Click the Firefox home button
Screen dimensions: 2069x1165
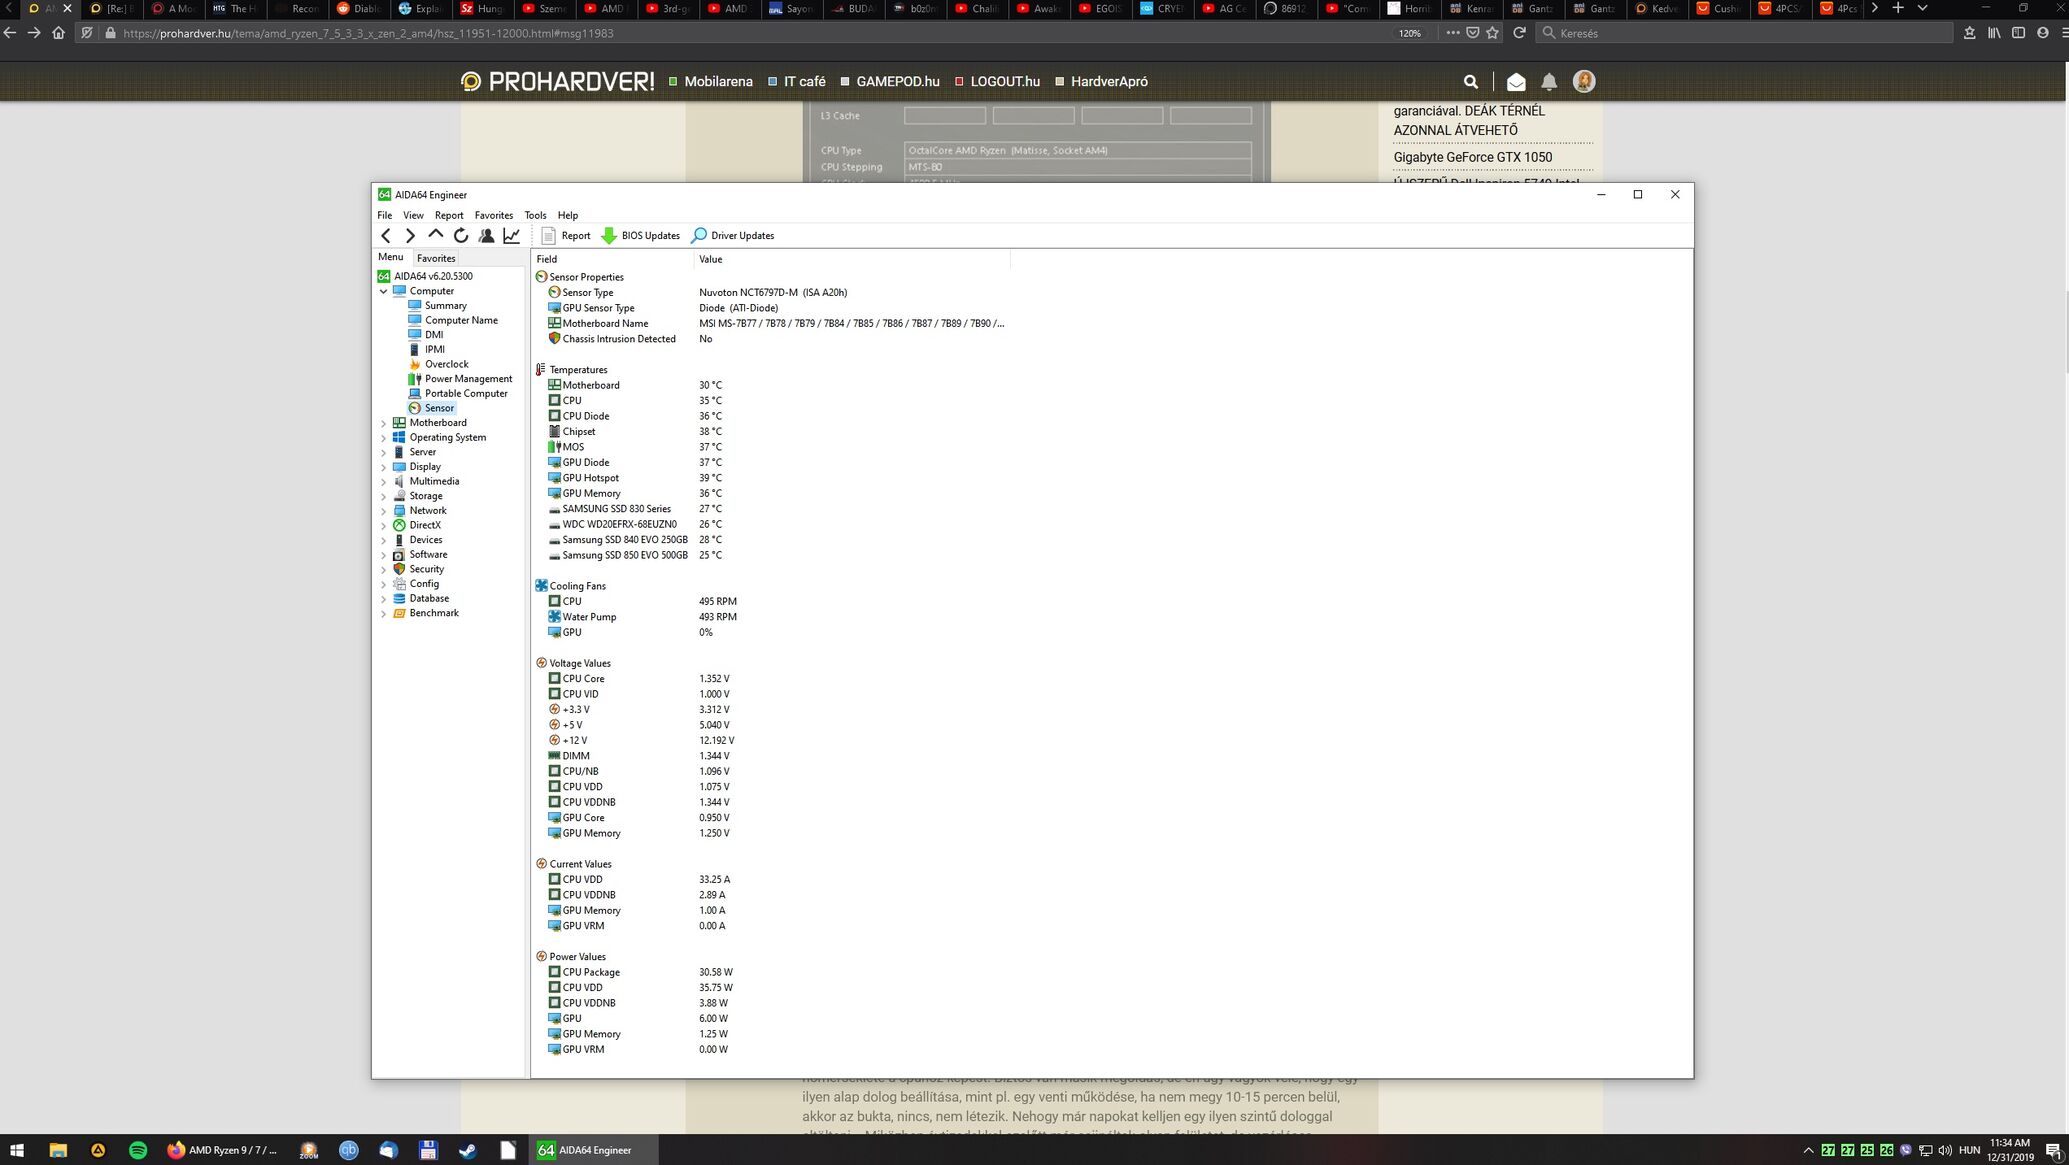coord(58,33)
